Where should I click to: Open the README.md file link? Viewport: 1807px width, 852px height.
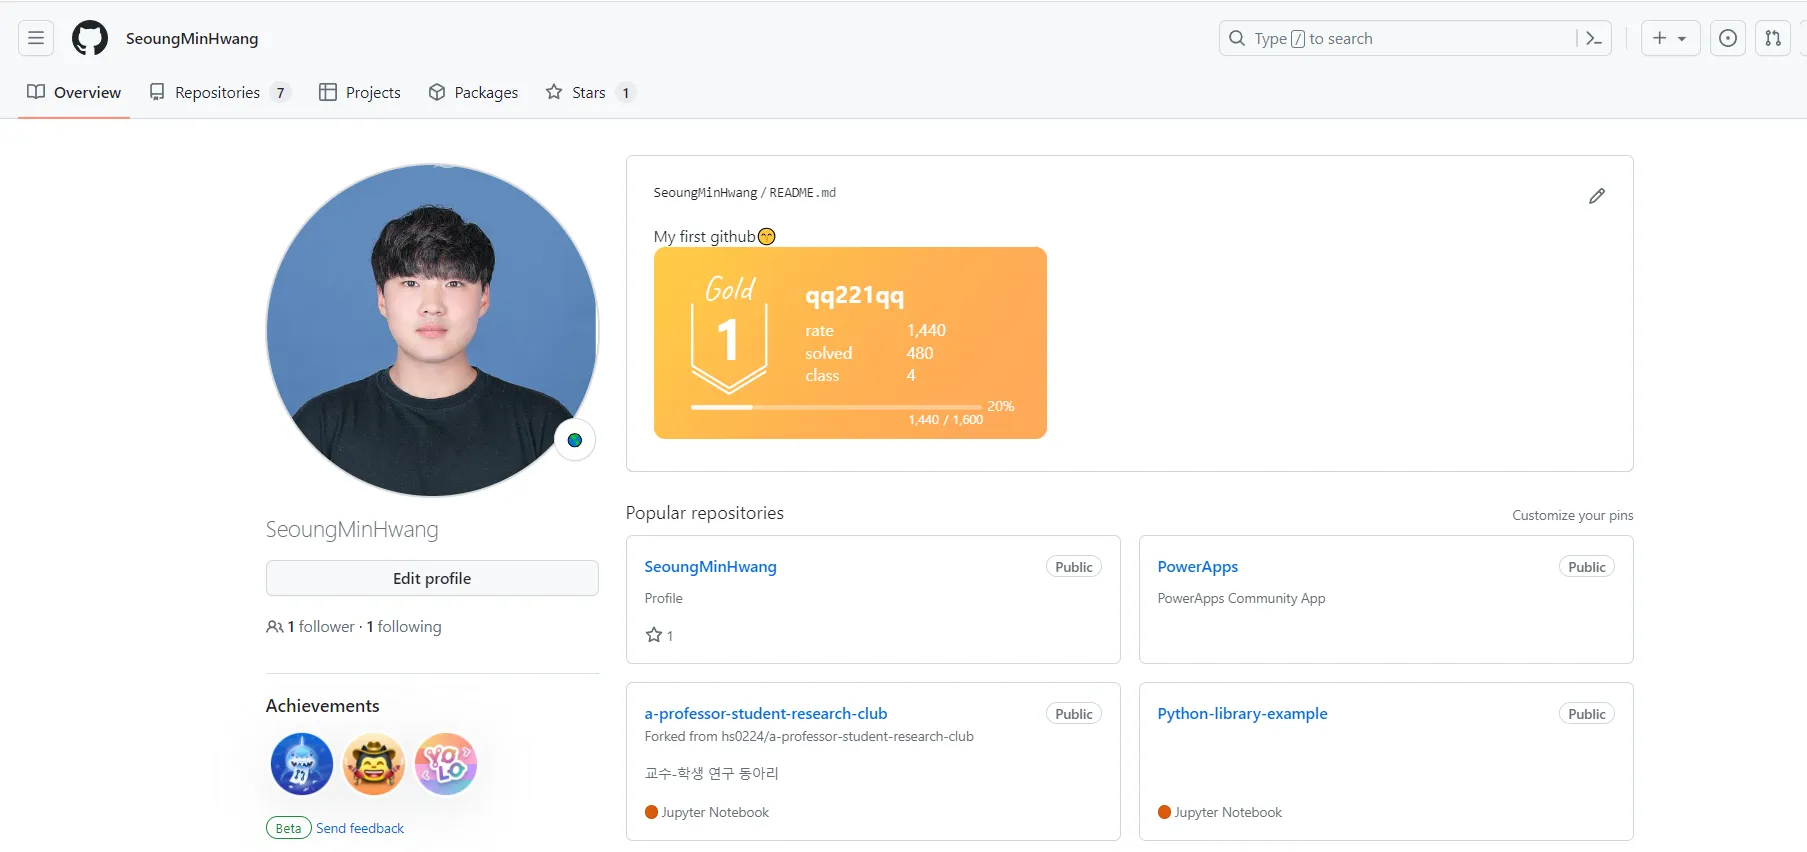click(802, 192)
